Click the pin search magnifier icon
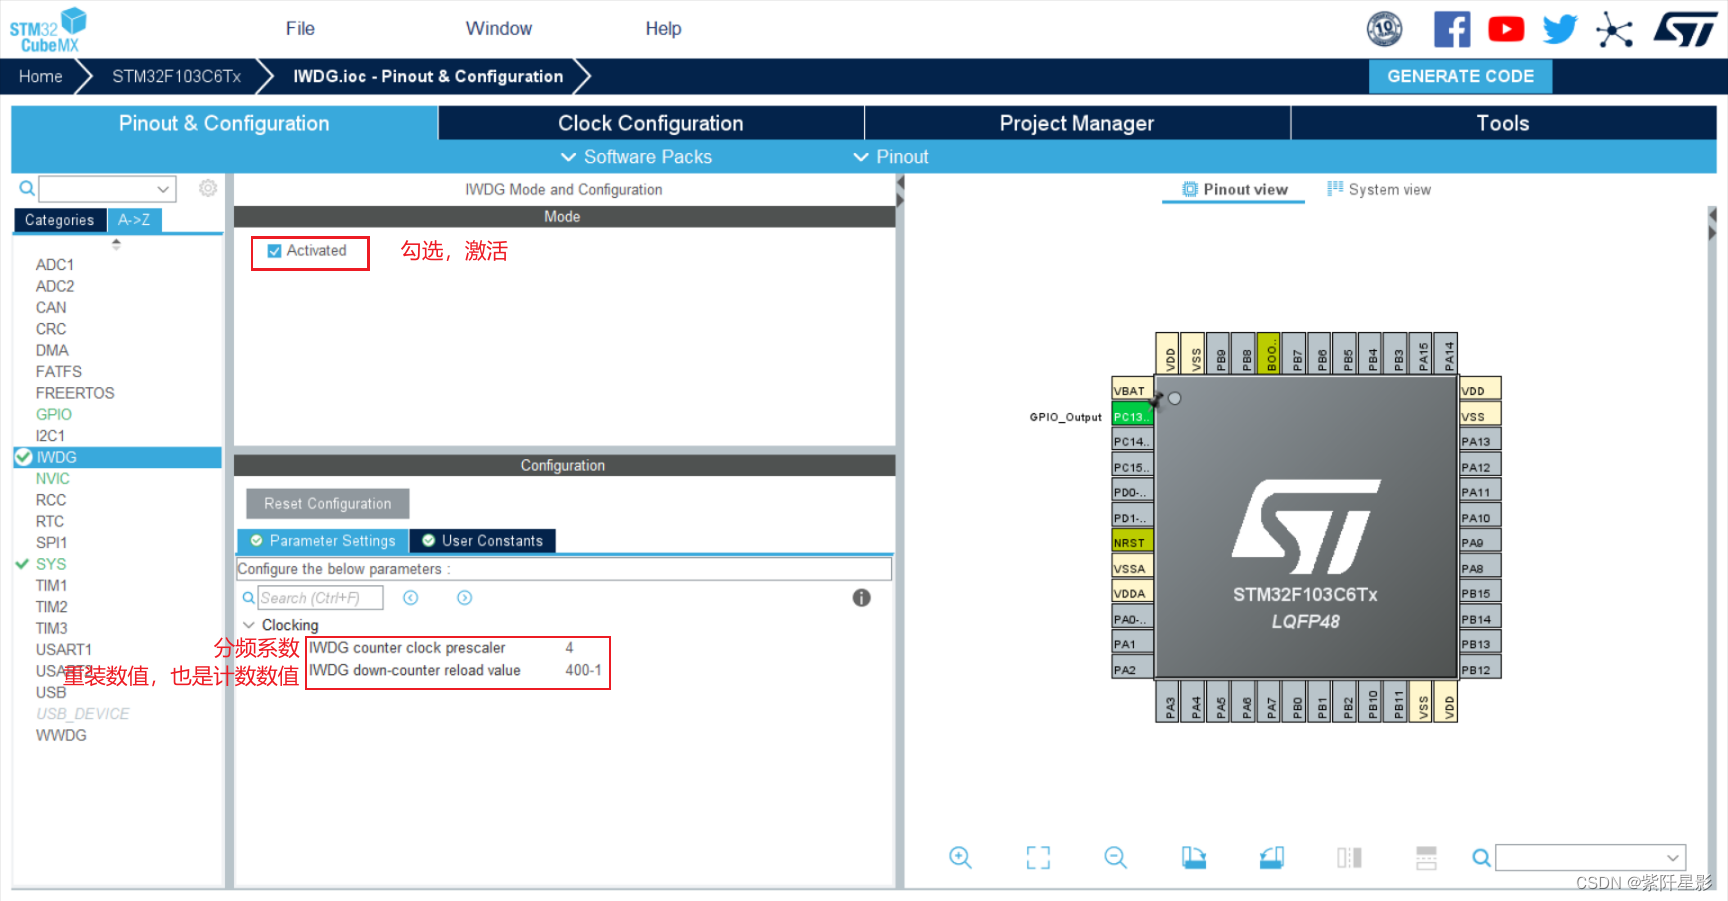Viewport: 1728px width, 901px height. (1481, 857)
